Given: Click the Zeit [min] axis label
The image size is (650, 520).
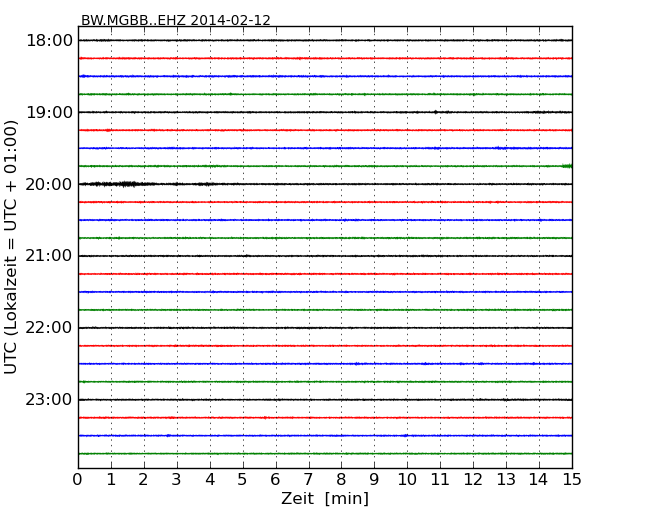Looking at the screenshot, I should coord(325,498).
